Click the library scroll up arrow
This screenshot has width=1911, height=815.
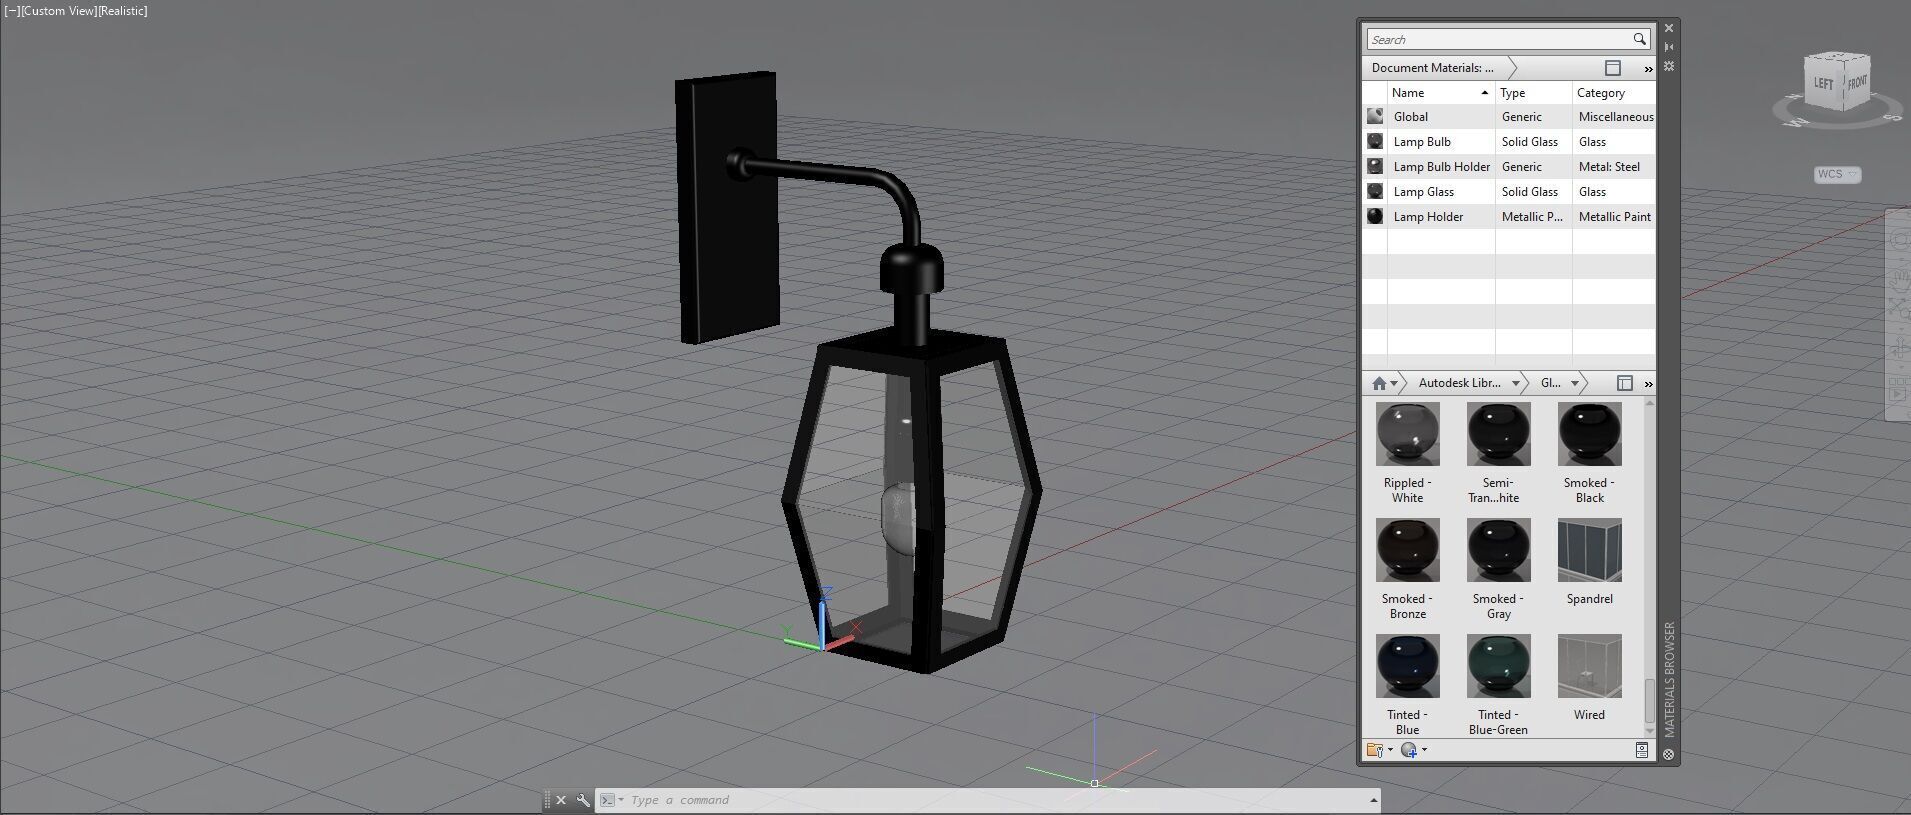pos(1649,402)
